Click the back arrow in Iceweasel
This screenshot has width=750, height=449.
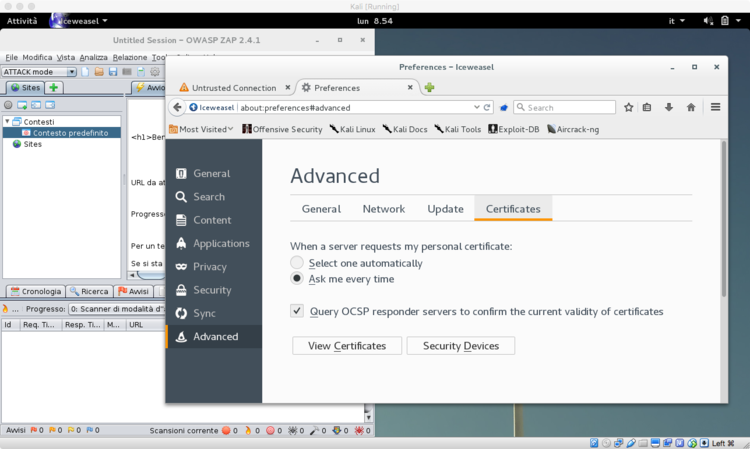pos(177,107)
